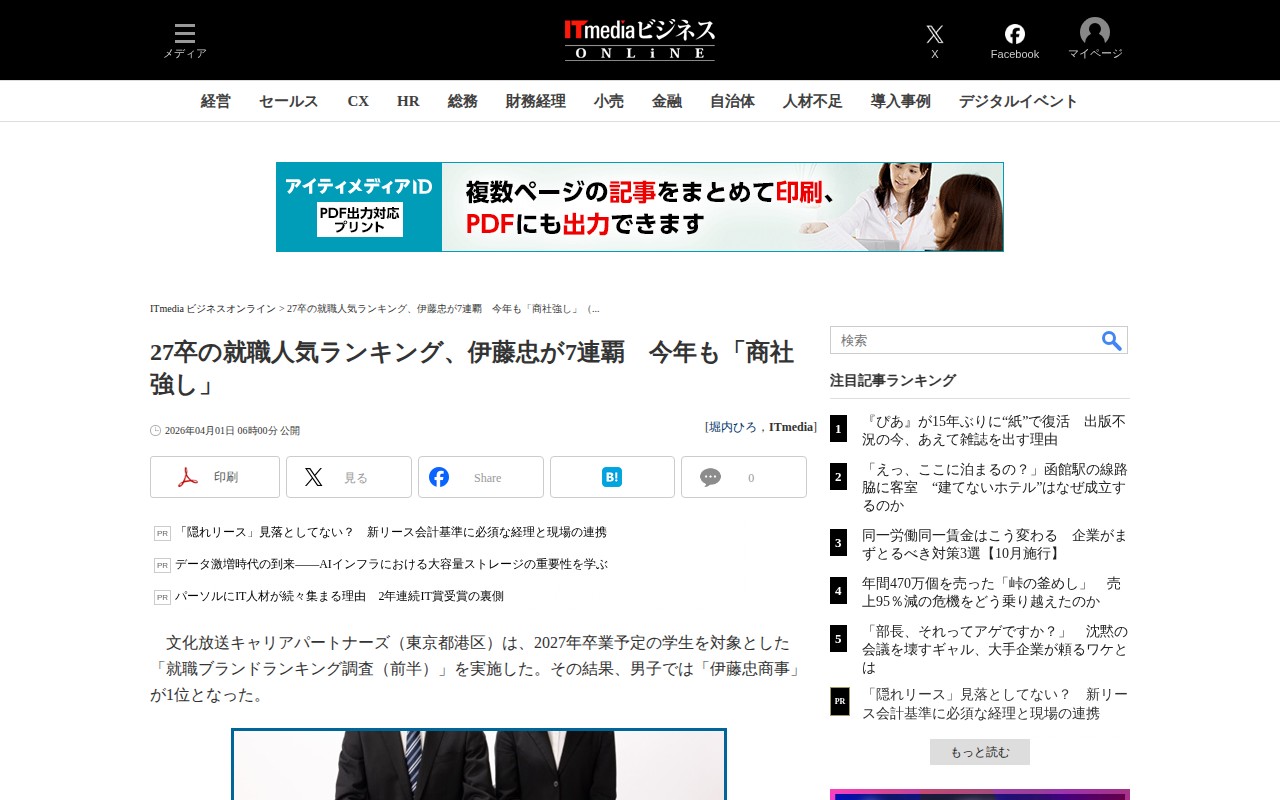Open the メディア hamburger menu
The height and width of the screenshot is (800, 1280).
(185, 40)
